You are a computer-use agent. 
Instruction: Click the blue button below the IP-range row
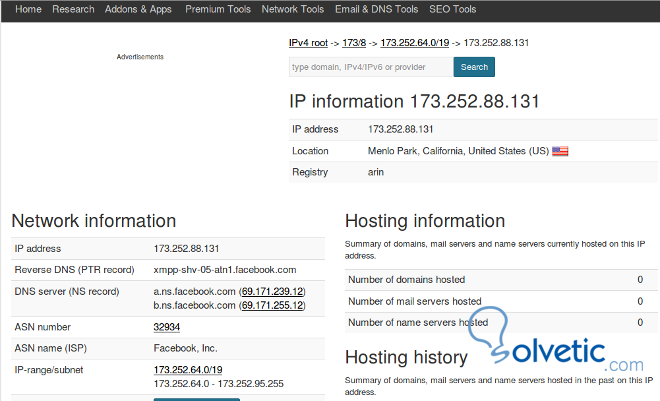(x=196, y=398)
